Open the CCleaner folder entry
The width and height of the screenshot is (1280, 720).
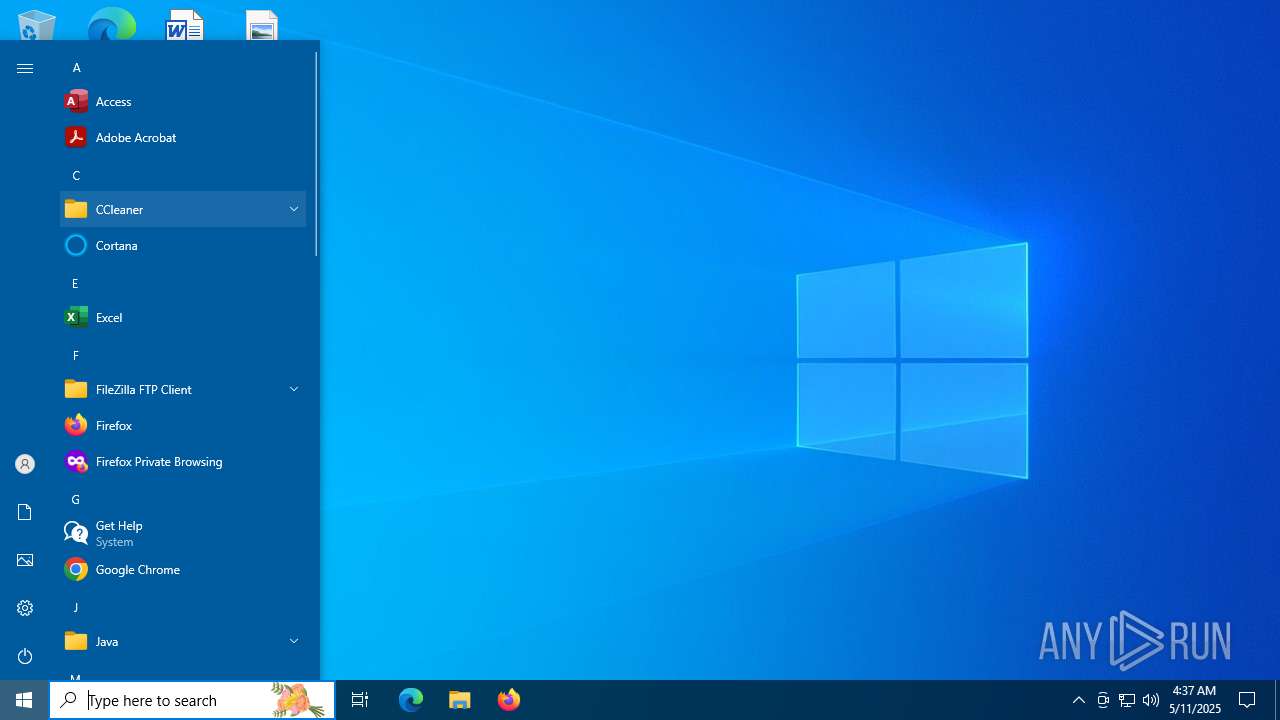[183, 209]
